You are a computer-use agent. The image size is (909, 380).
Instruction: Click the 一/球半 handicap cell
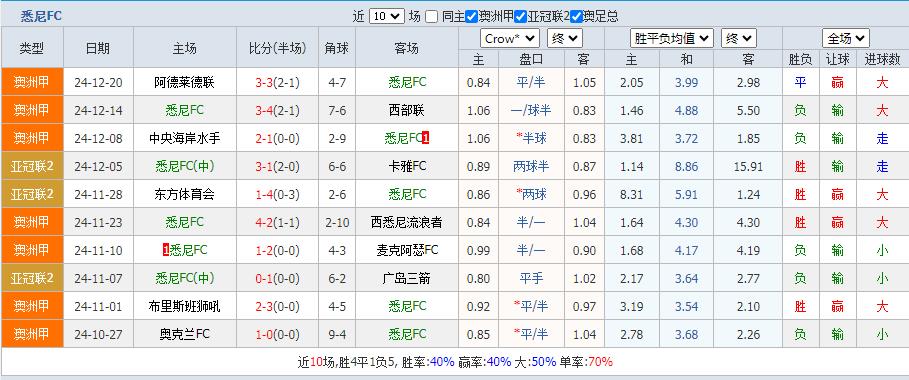click(531, 110)
